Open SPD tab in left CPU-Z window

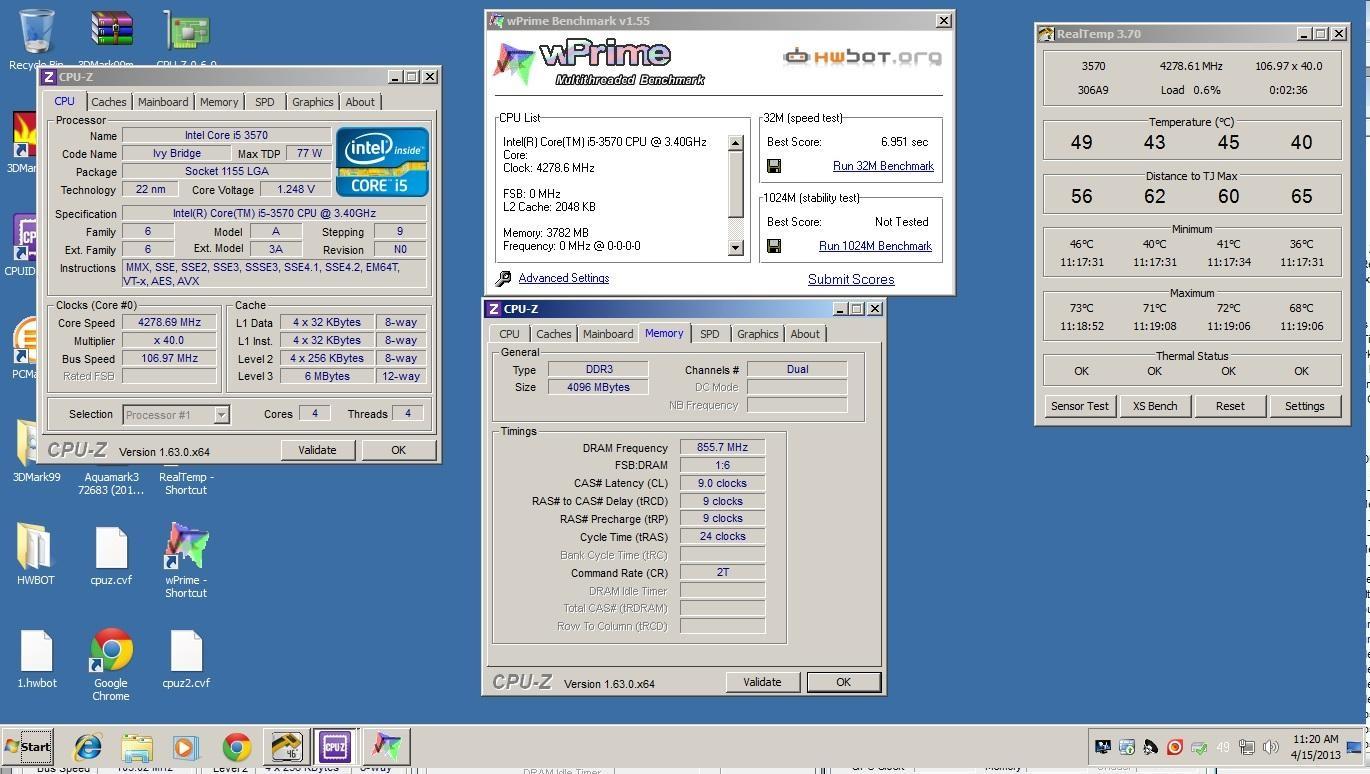tap(264, 102)
